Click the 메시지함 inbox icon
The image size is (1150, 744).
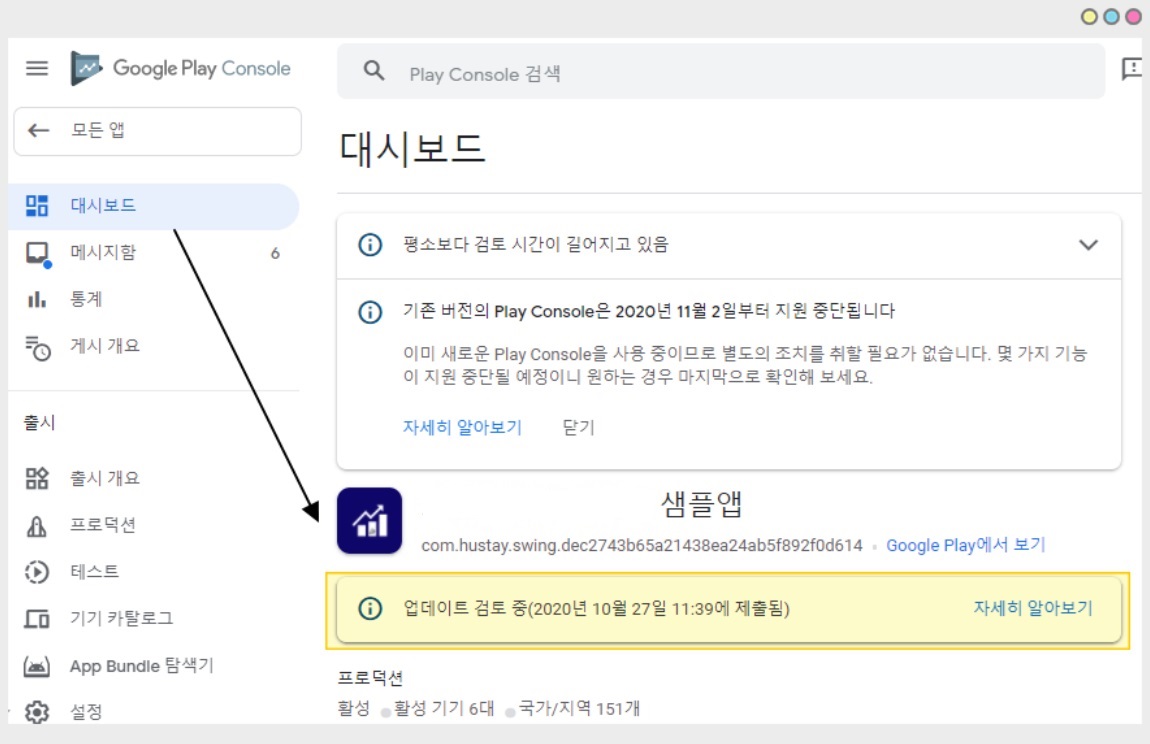tap(37, 253)
